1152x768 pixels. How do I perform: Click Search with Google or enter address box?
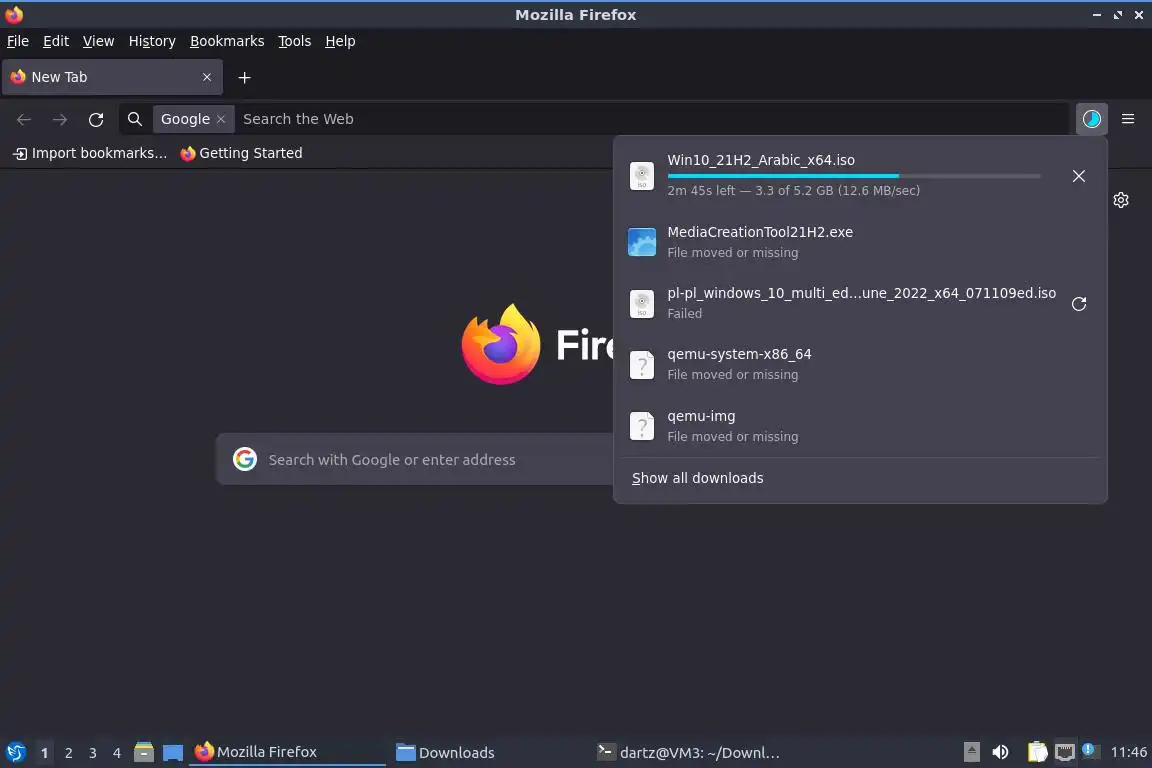(x=415, y=459)
